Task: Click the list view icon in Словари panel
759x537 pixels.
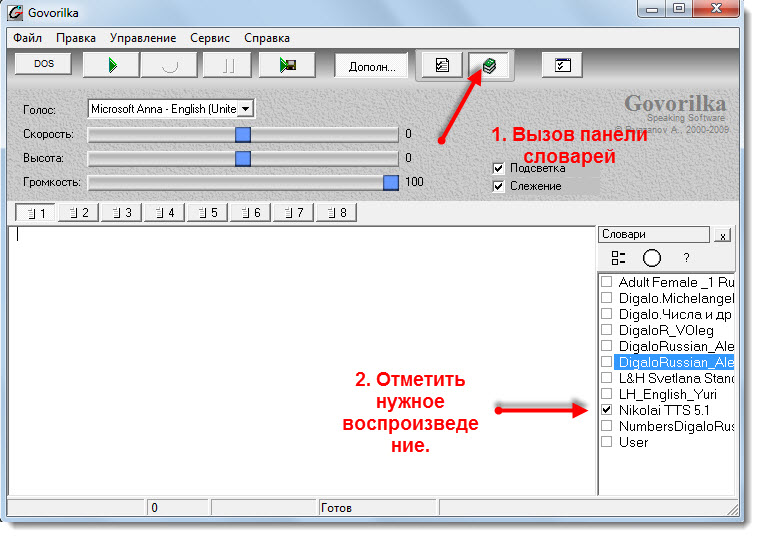Action: (x=618, y=258)
